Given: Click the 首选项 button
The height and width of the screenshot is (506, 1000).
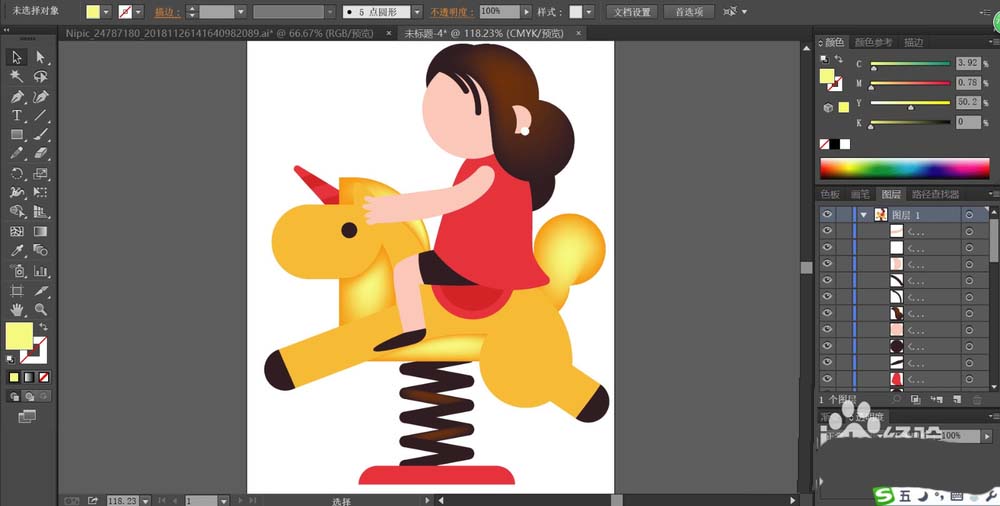Looking at the screenshot, I should coord(689,12).
